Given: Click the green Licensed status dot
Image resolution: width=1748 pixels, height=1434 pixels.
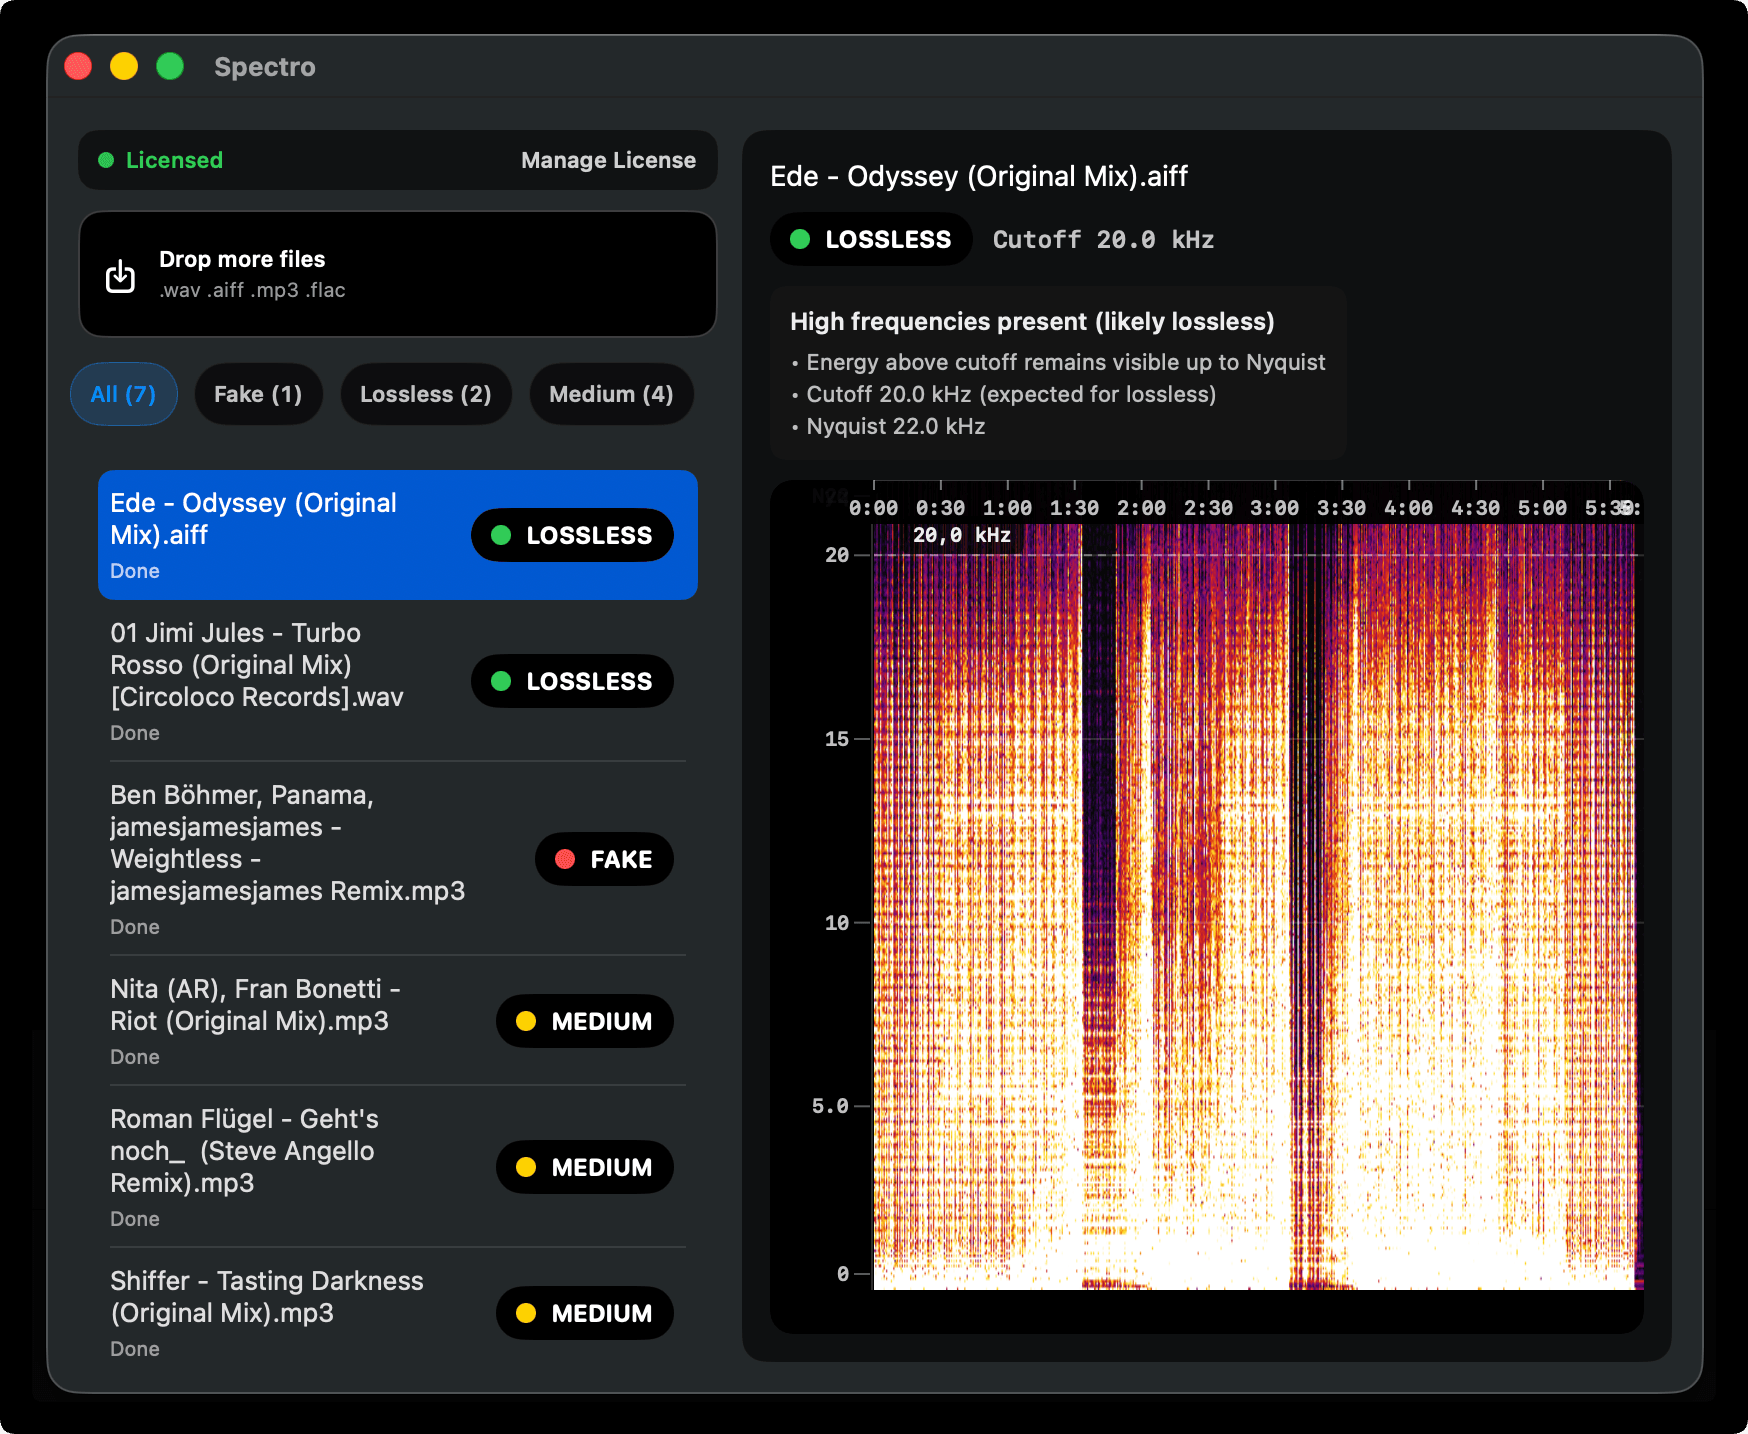Looking at the screenshot, I should pos(106,160).
